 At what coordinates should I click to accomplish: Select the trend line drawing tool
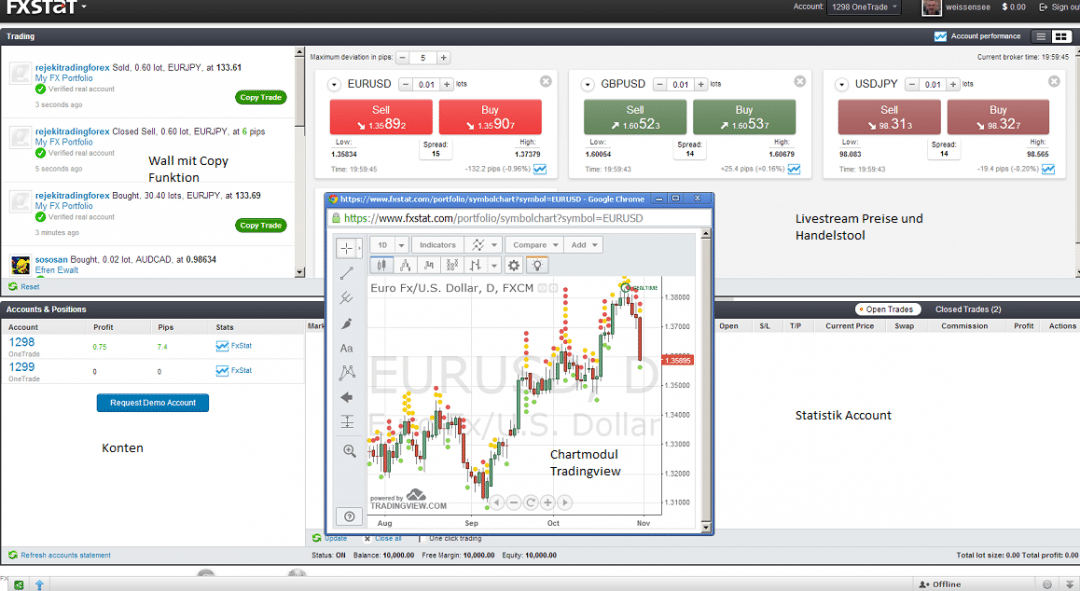[347, 272]
